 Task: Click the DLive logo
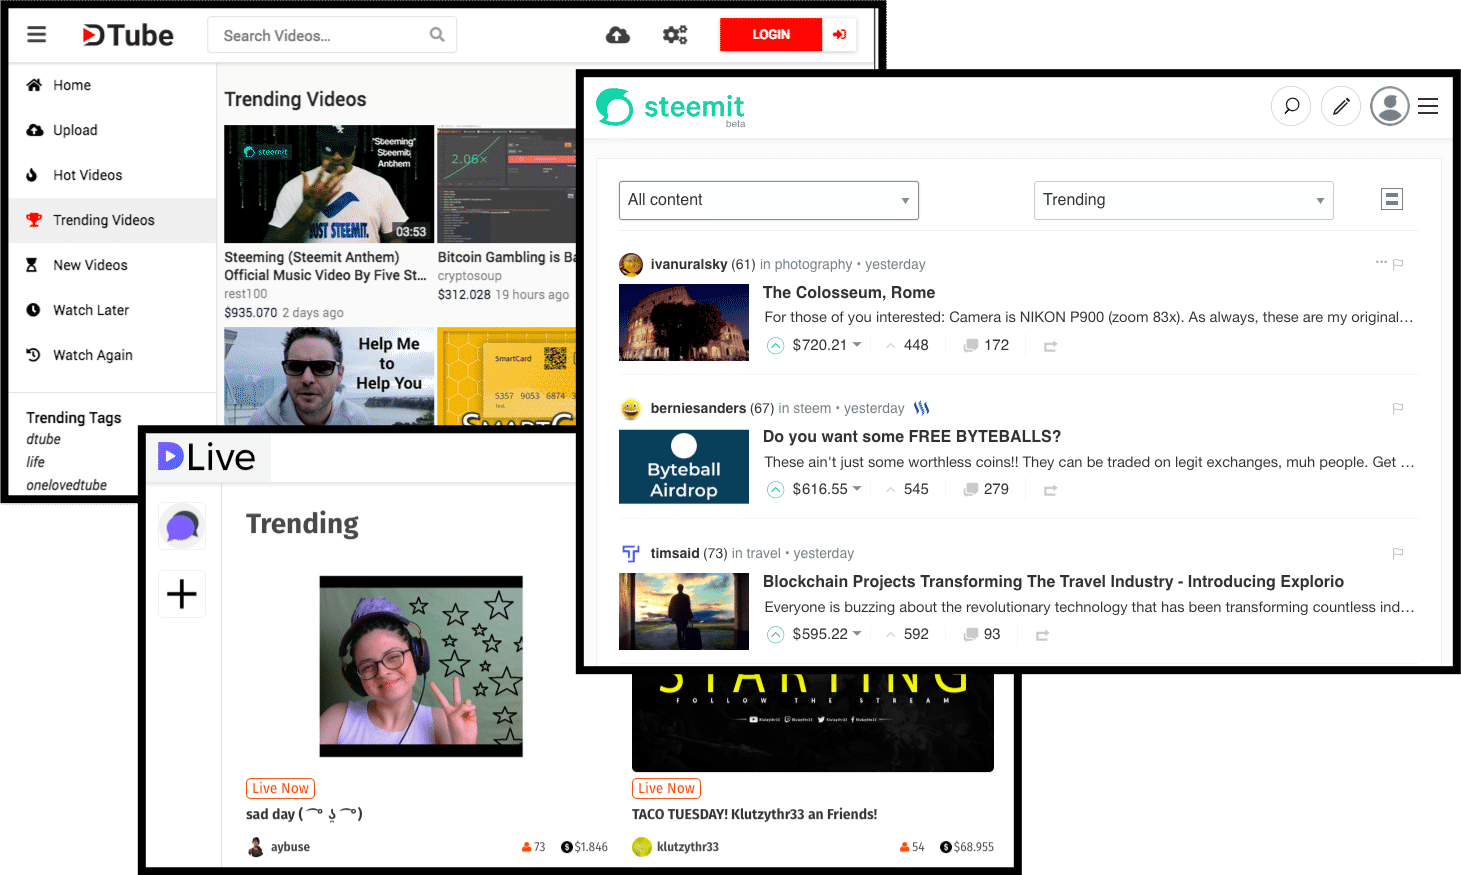pyautogui.click(x=207, y=457)
